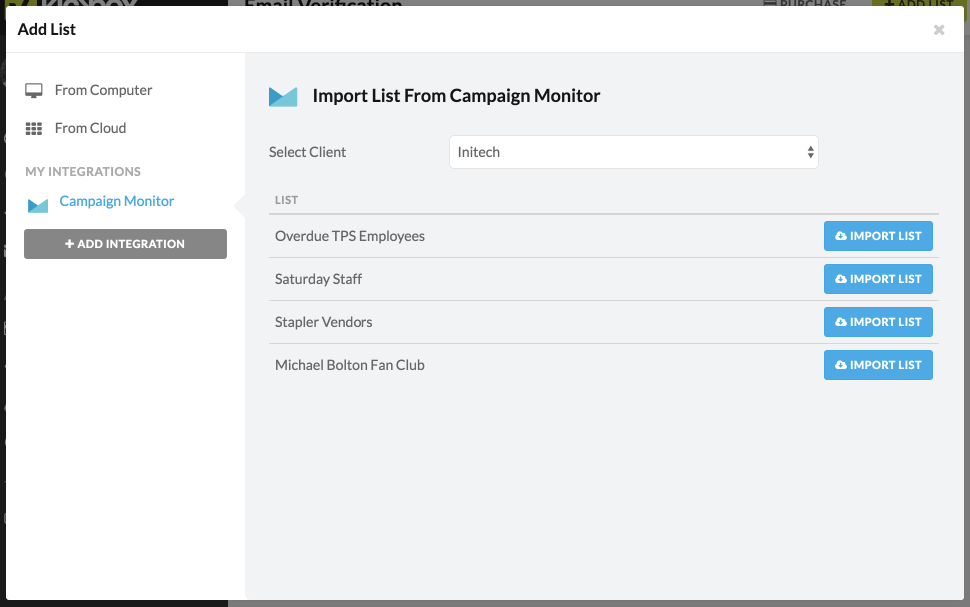Select From Cloud option
Image resolution: width=970 pixels, height=607 pixels.
coord(90,128)
